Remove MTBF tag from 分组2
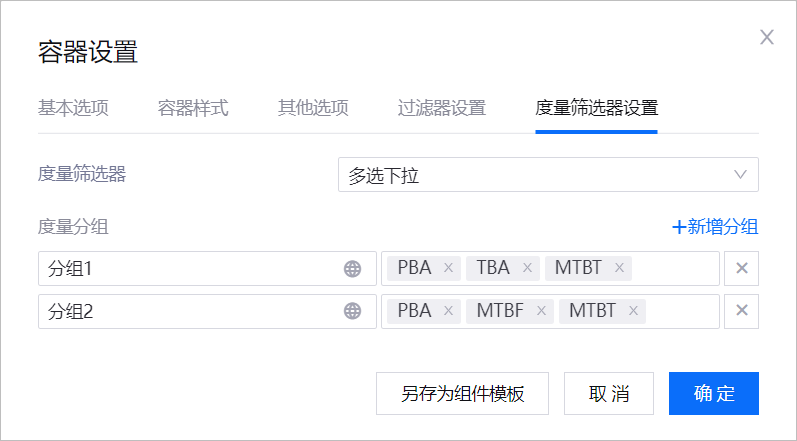This screenshot has height=441, width=797. [x=541, y=311]
